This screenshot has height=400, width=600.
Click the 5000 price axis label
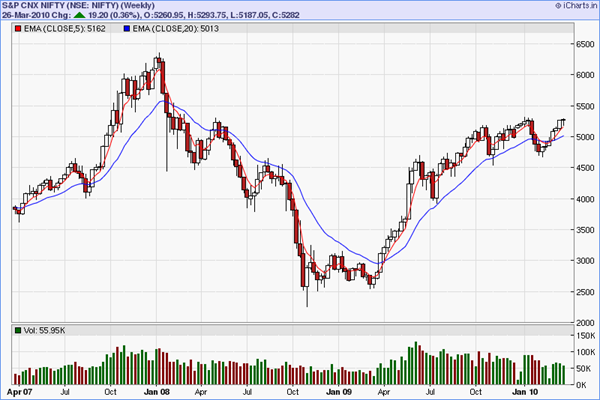[x=585, y=137]
